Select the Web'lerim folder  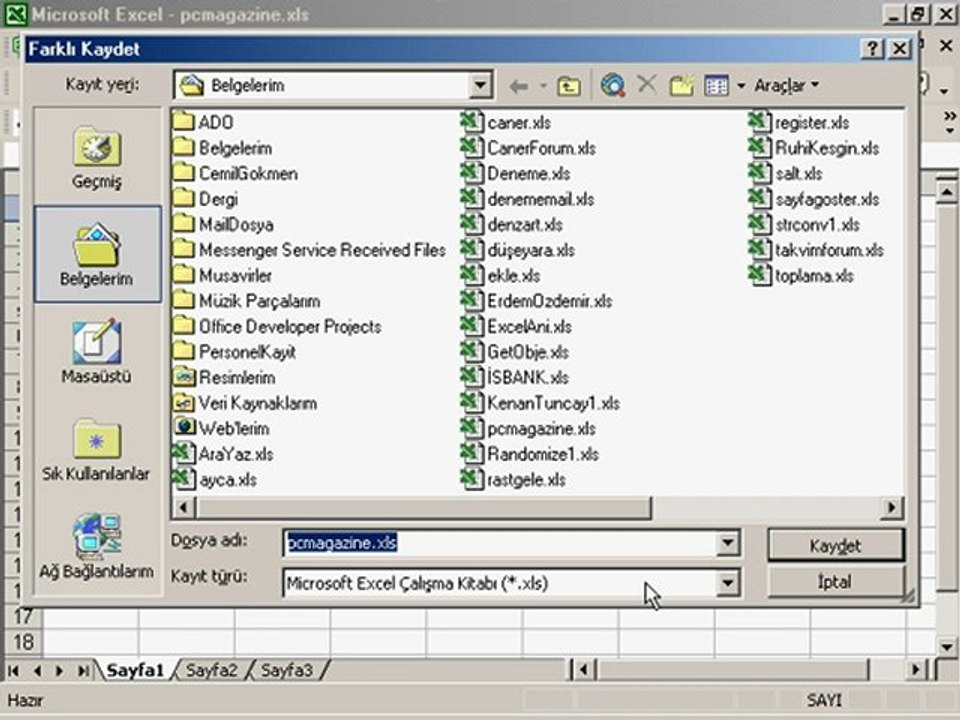tap(222, 429)
